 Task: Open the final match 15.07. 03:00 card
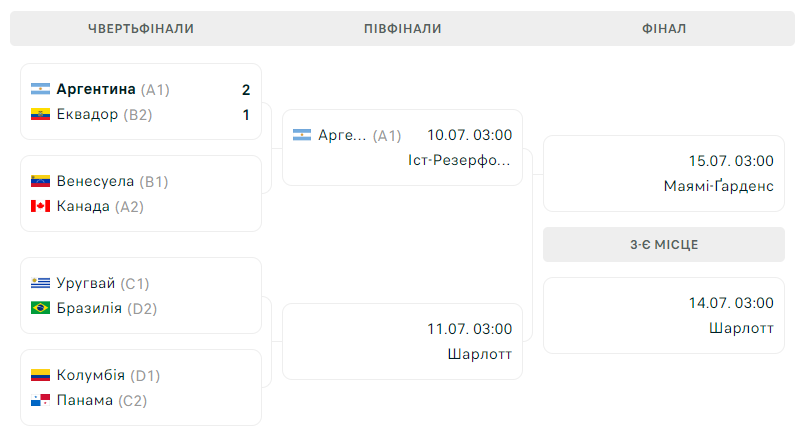[664, 173]
